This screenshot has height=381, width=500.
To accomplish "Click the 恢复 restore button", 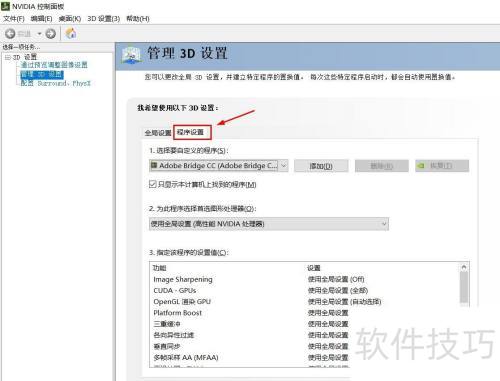I will (x=442, y=166).
